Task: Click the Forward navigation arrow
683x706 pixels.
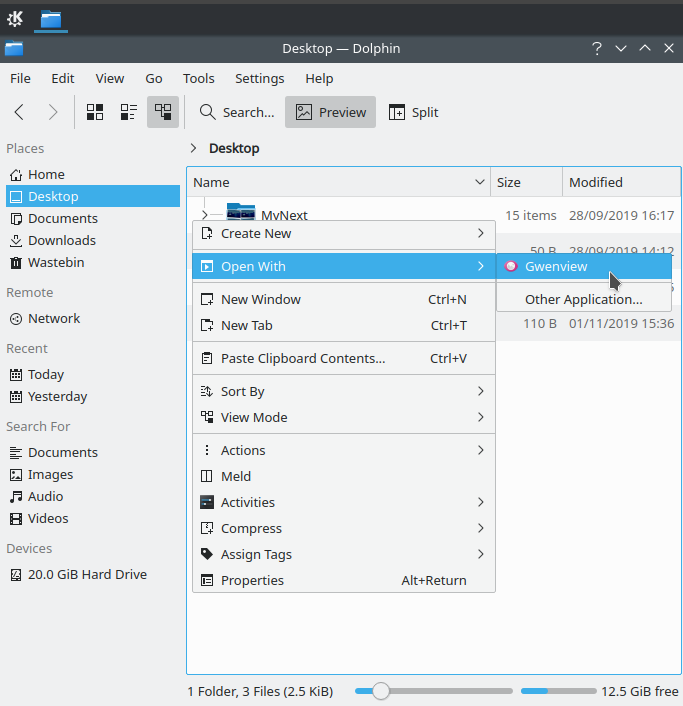Action: pyautogui.click(x=53, y=112)
